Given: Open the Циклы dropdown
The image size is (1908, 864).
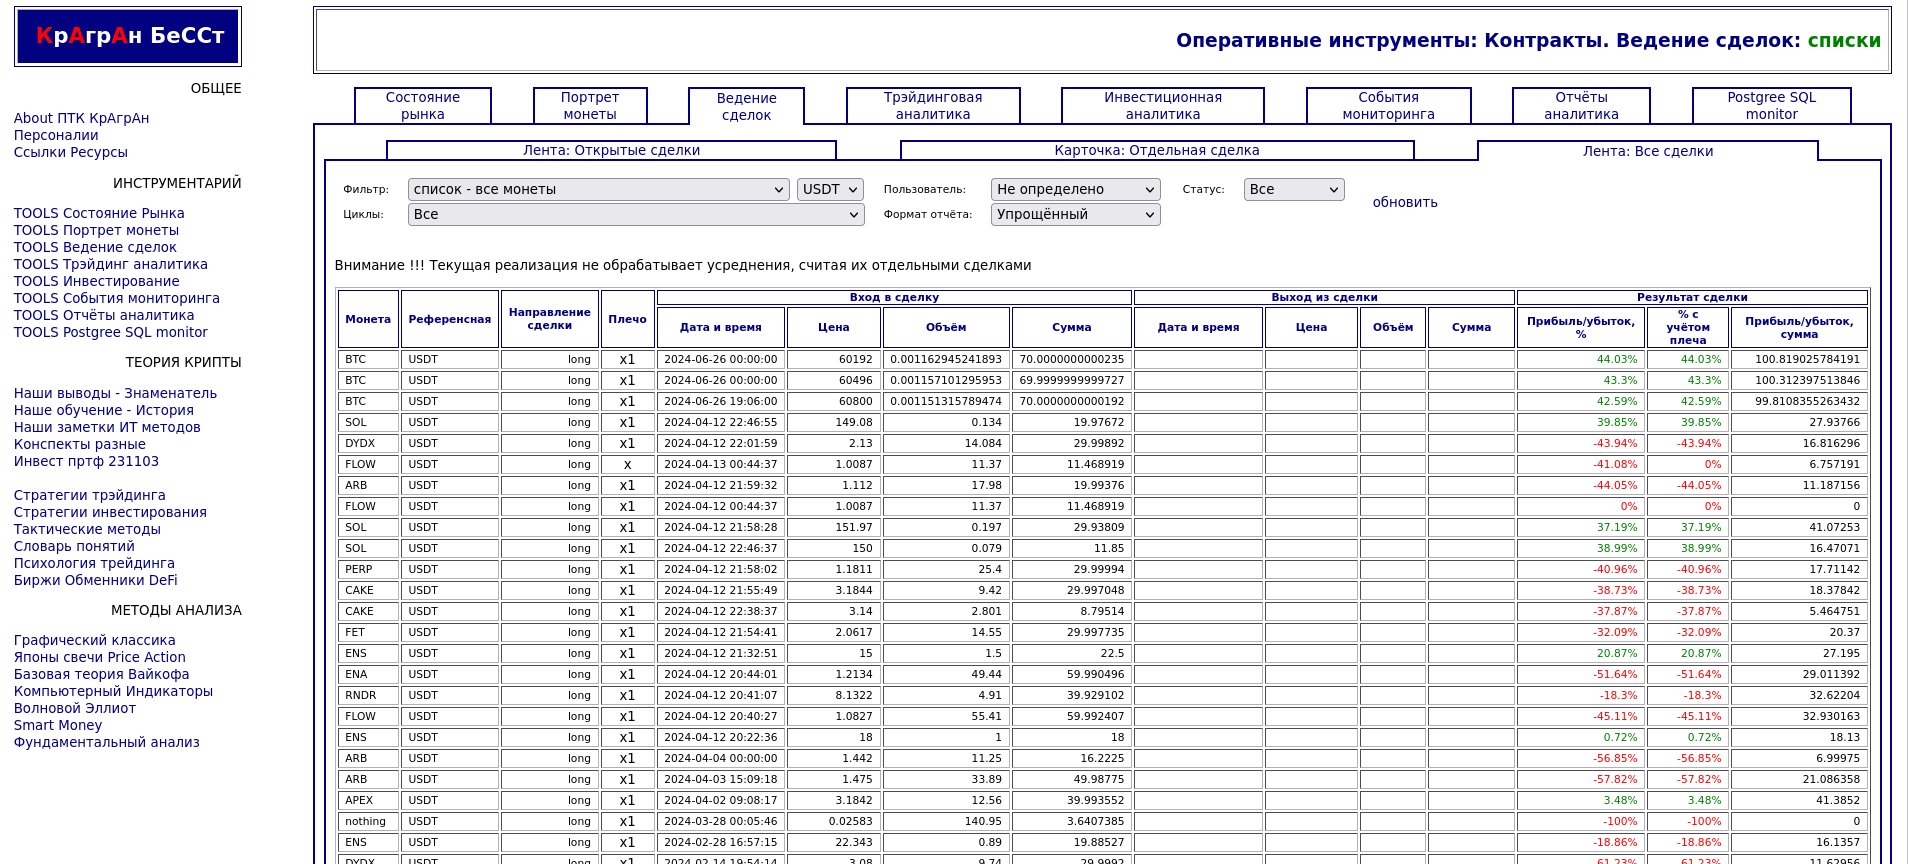Looking at the screenshot, I should (635, 214).
